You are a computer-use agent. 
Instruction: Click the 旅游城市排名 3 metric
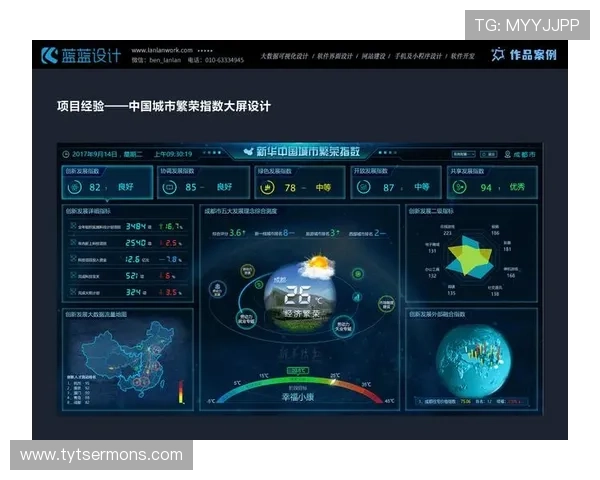(322, 233)
